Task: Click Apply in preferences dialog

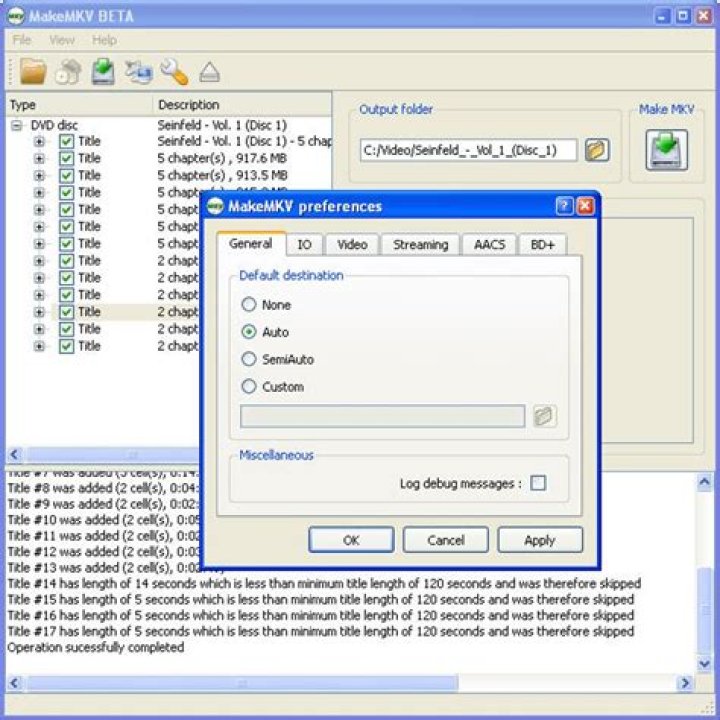Action: coord(540,540)
